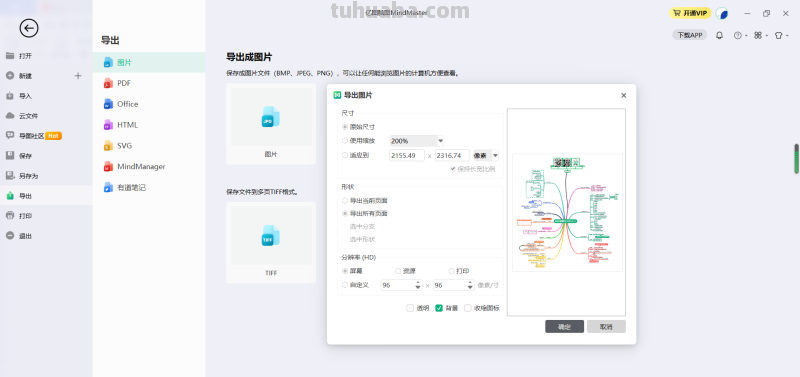This screenshot has width=800, height=377.
Task: Open the 图片 export category
Action: coord(149,62)
